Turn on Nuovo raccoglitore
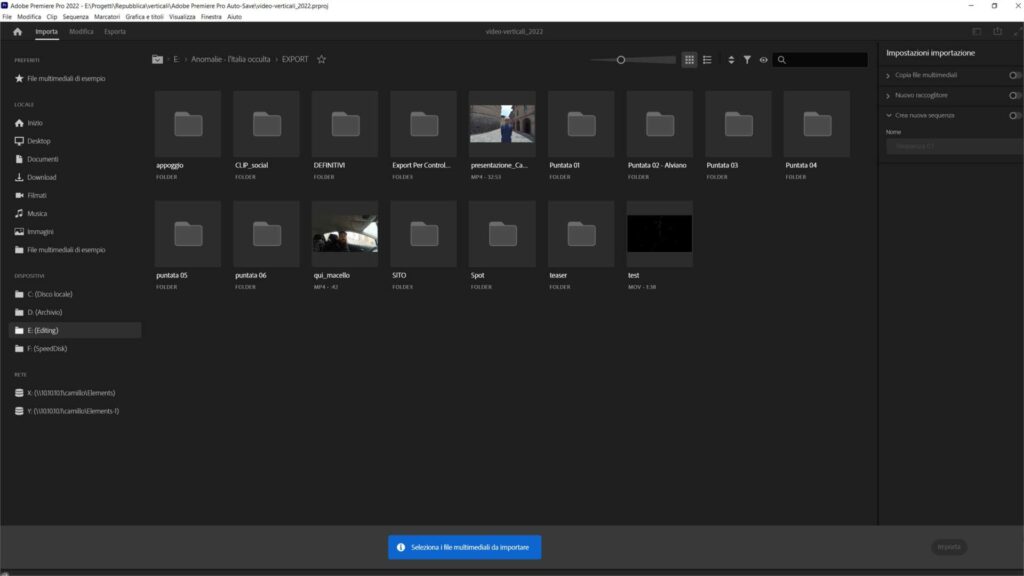Screen dimensions: 1024x576 coord(1013,95)
